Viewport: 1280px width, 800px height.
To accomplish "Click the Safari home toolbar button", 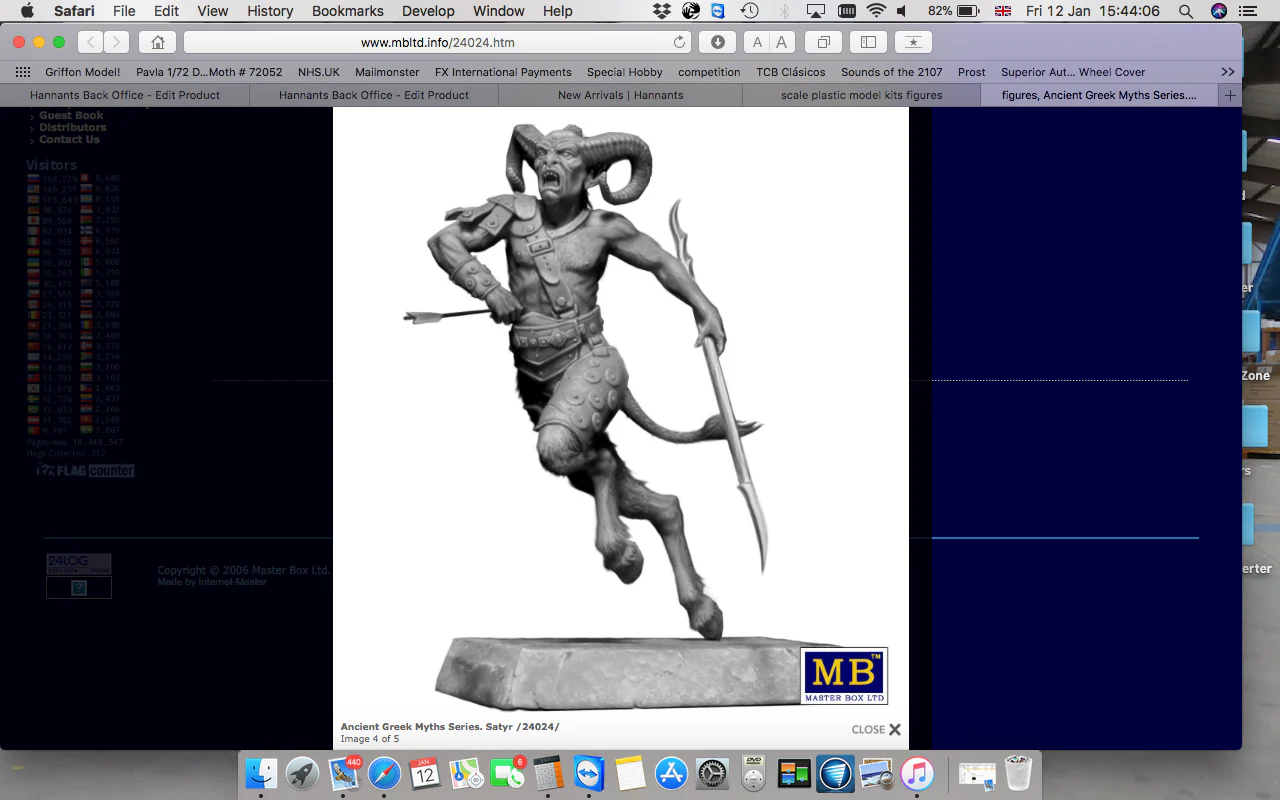I will (x=157, y=42).
